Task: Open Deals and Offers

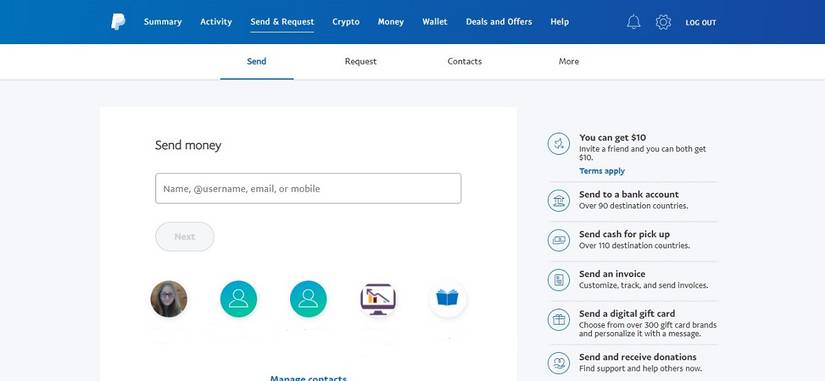Action: 499,22
